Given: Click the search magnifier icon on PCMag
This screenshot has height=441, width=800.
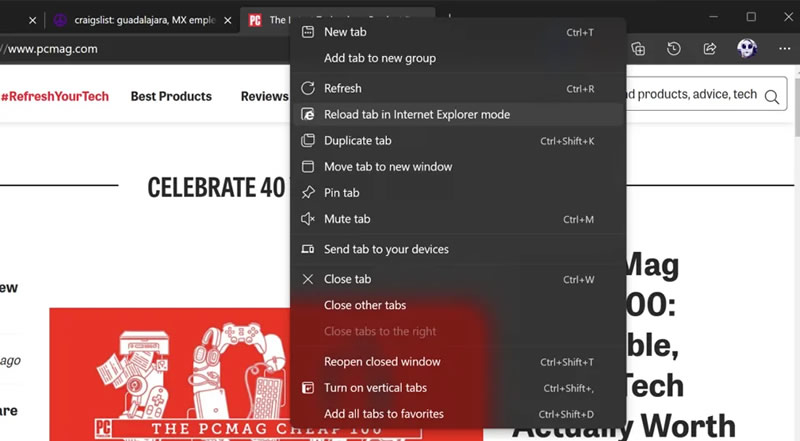Looking at the screenshot, I should (x=772, y=96).
